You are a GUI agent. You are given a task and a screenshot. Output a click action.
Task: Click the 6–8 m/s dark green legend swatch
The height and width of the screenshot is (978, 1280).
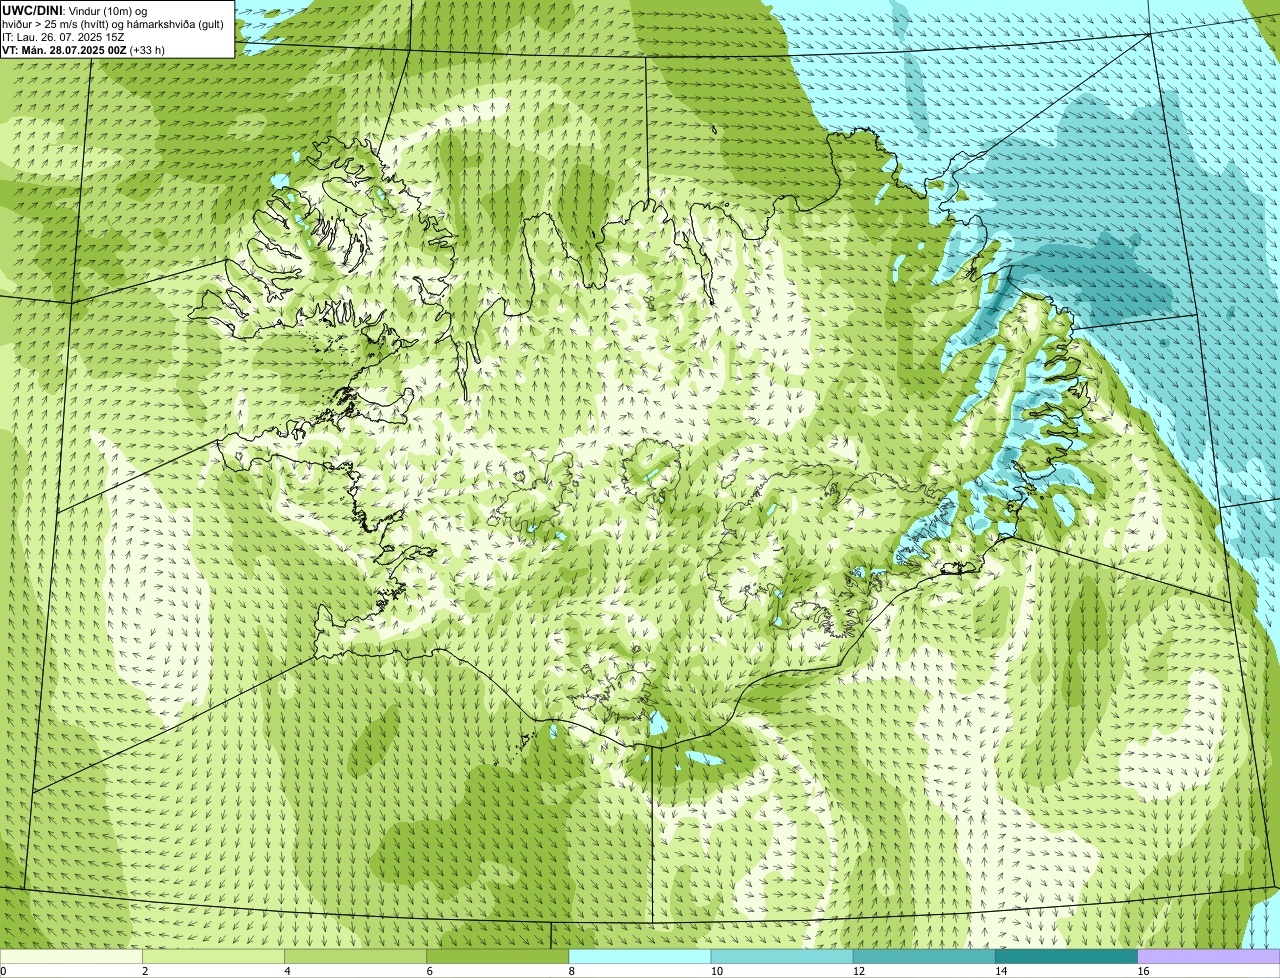[x=497, y=957]
